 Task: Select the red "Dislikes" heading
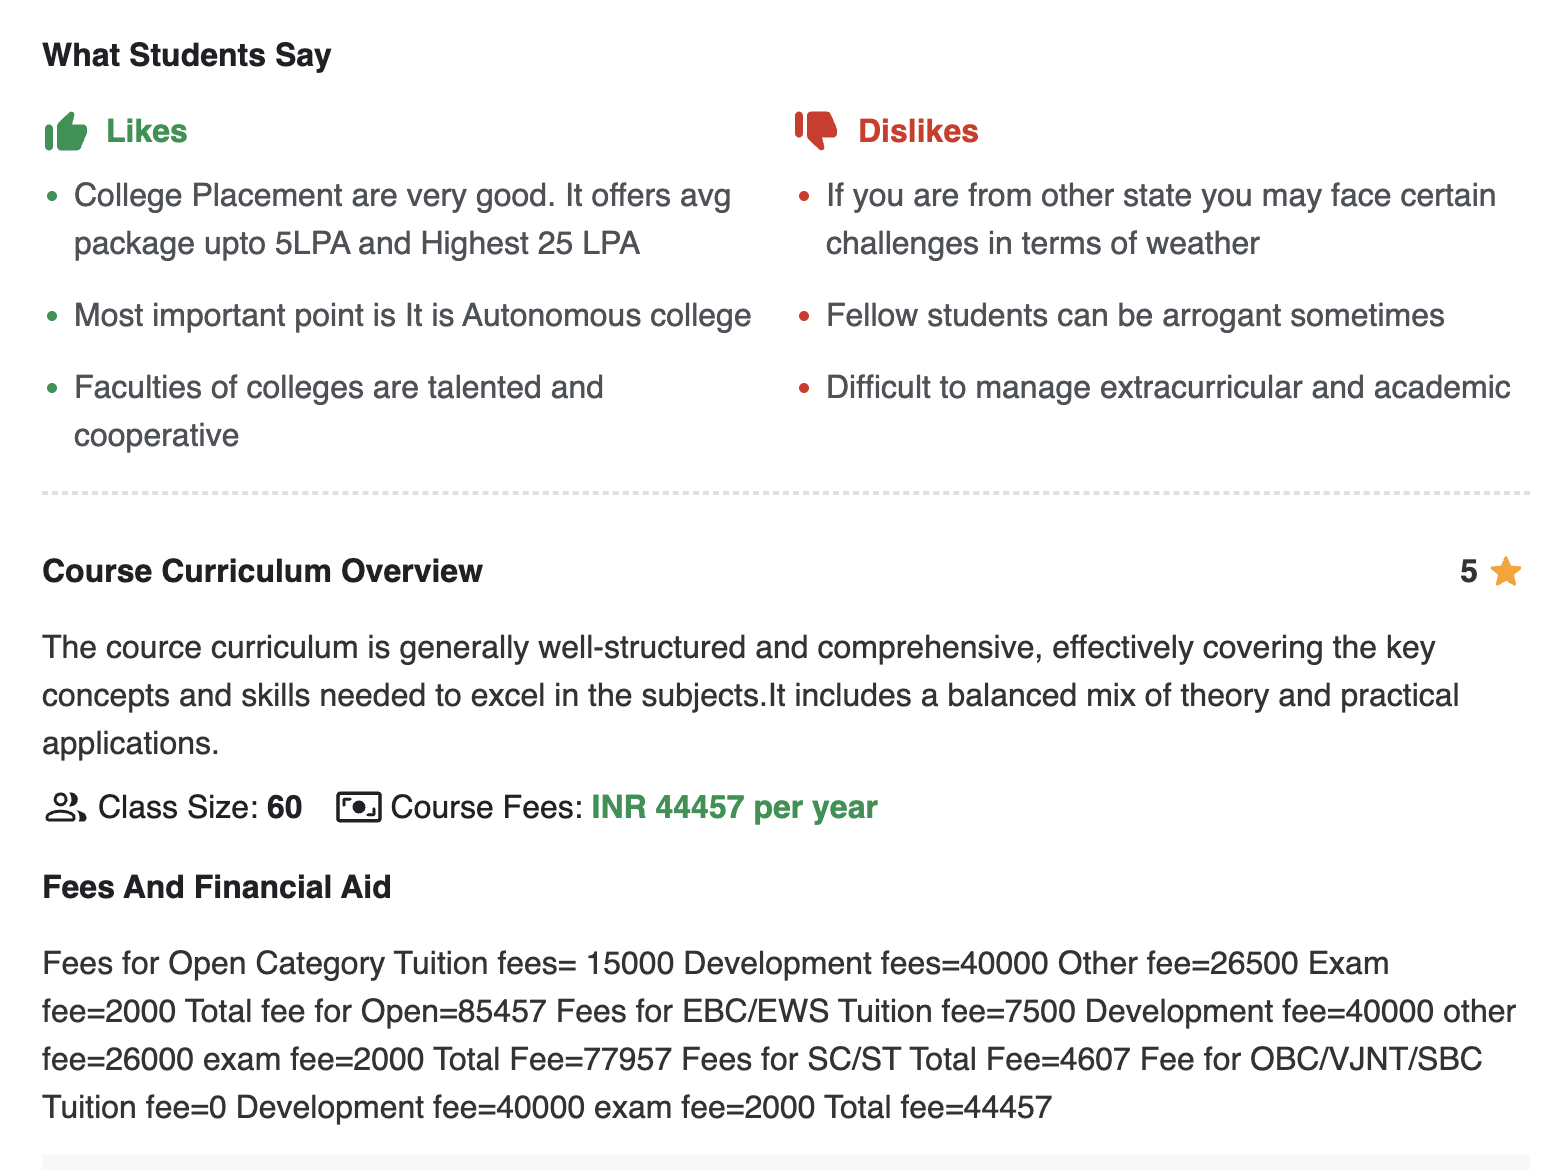click(918, 131)
